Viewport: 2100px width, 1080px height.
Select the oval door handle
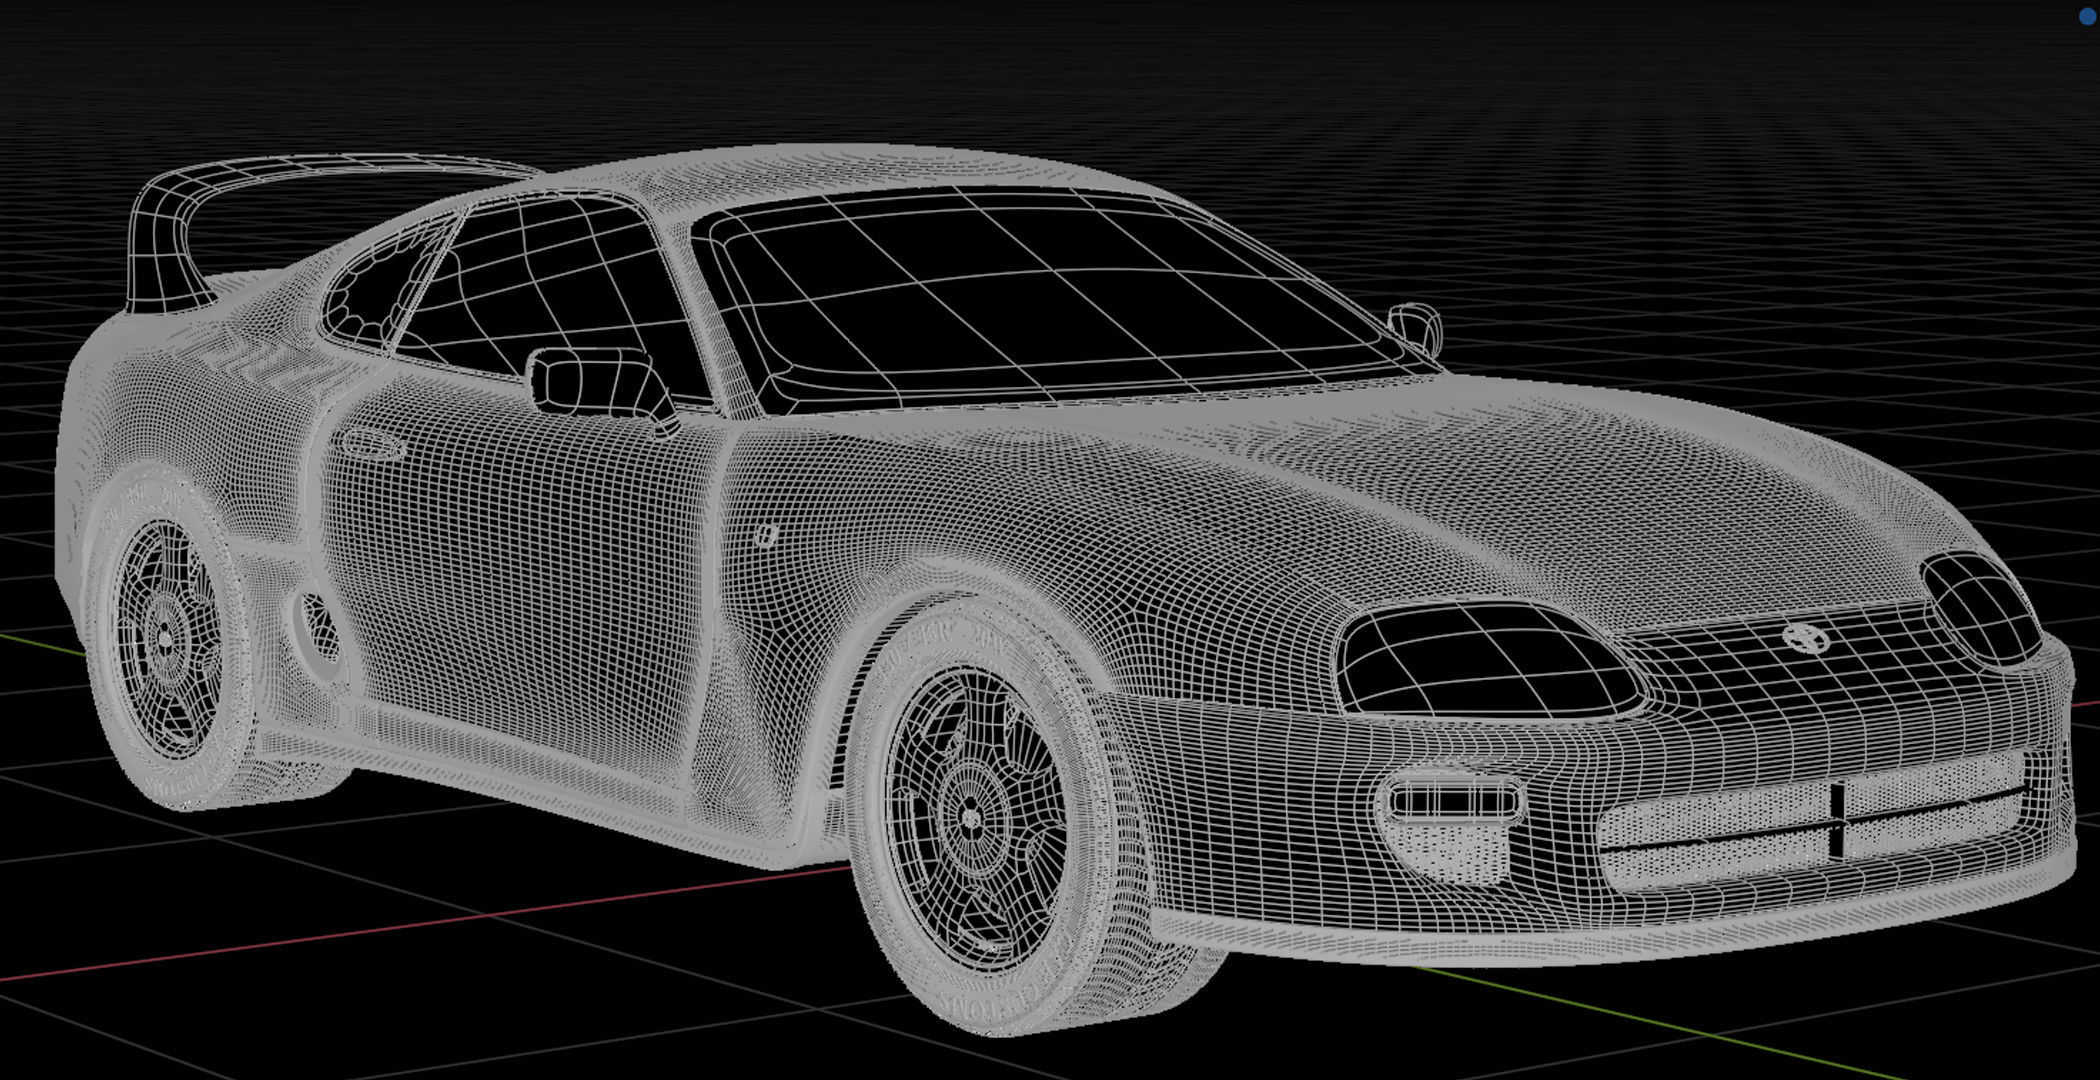click(372, 445)
